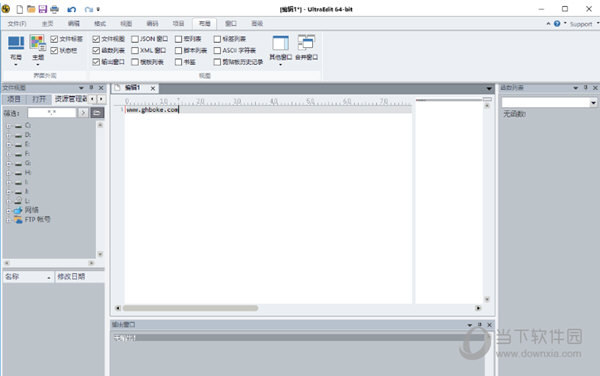Open the File View panel options dropdown arrow
This screenshot has height=376, width=600.
click(81, 88)
